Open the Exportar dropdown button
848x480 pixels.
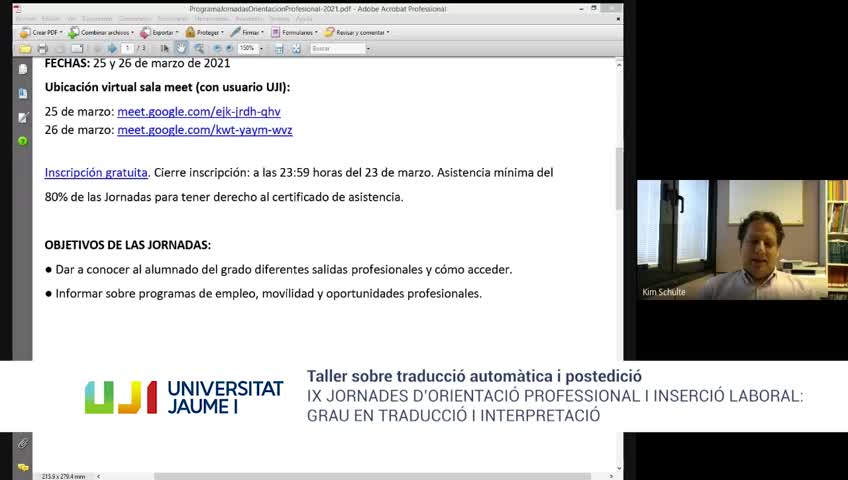(159, 32)
